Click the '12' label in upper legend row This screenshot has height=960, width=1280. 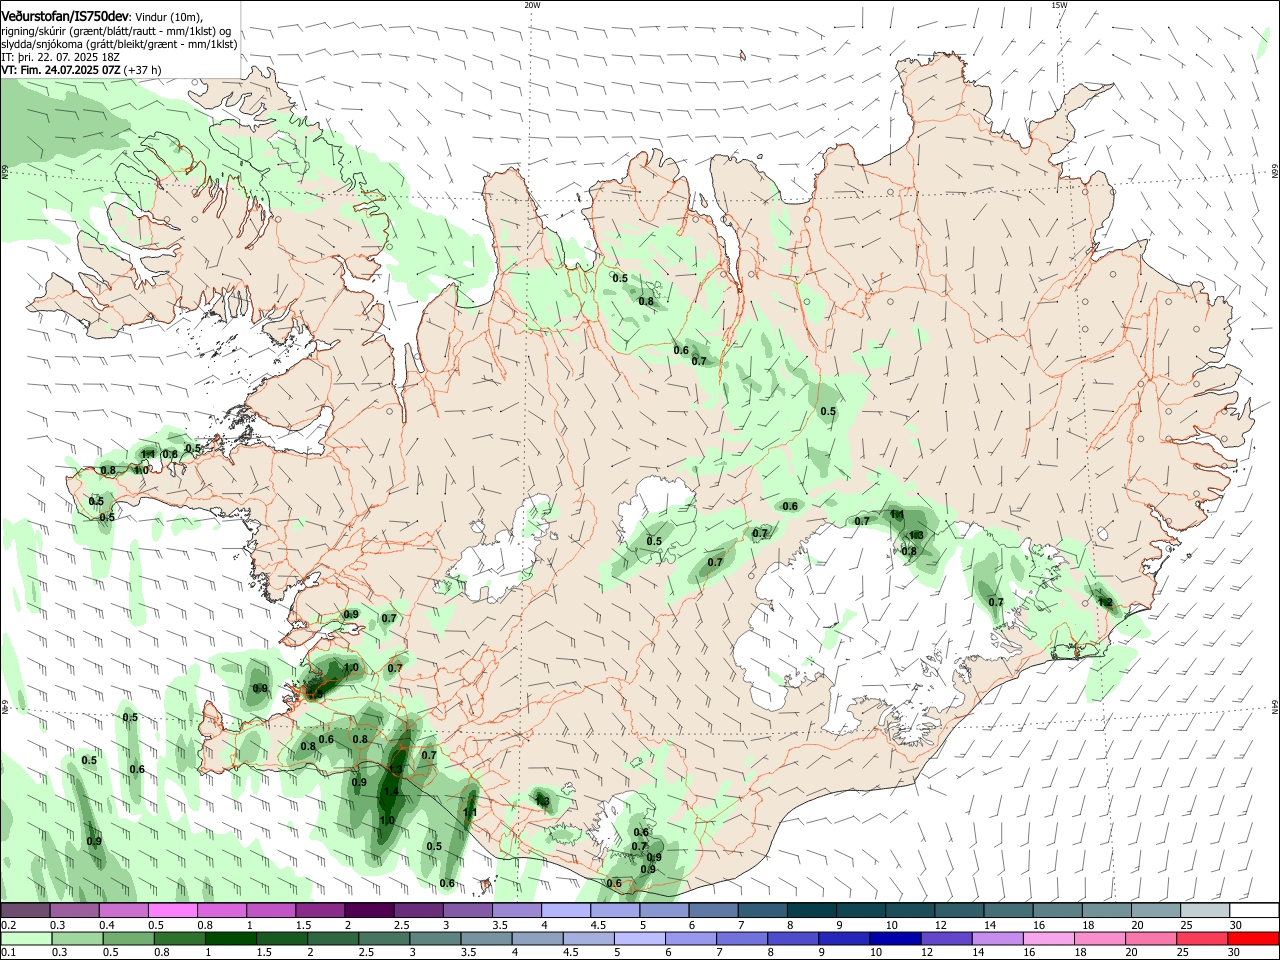[x=940, y=925]
